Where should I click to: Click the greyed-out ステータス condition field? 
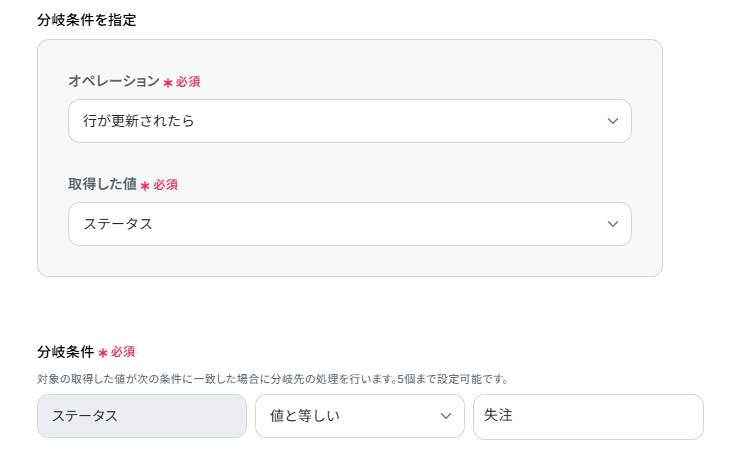point(142,416)
